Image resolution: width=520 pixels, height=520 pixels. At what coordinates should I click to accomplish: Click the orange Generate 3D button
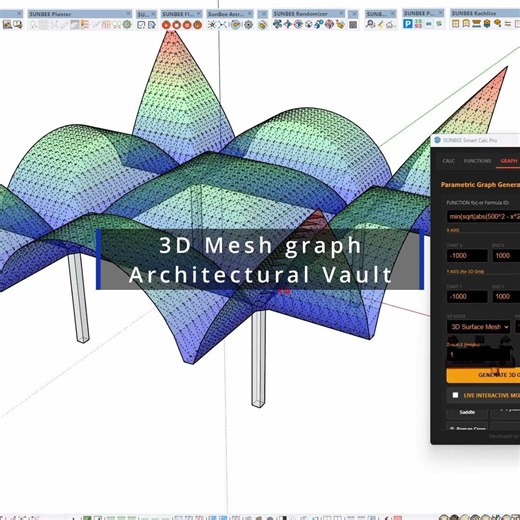[483, 375]
